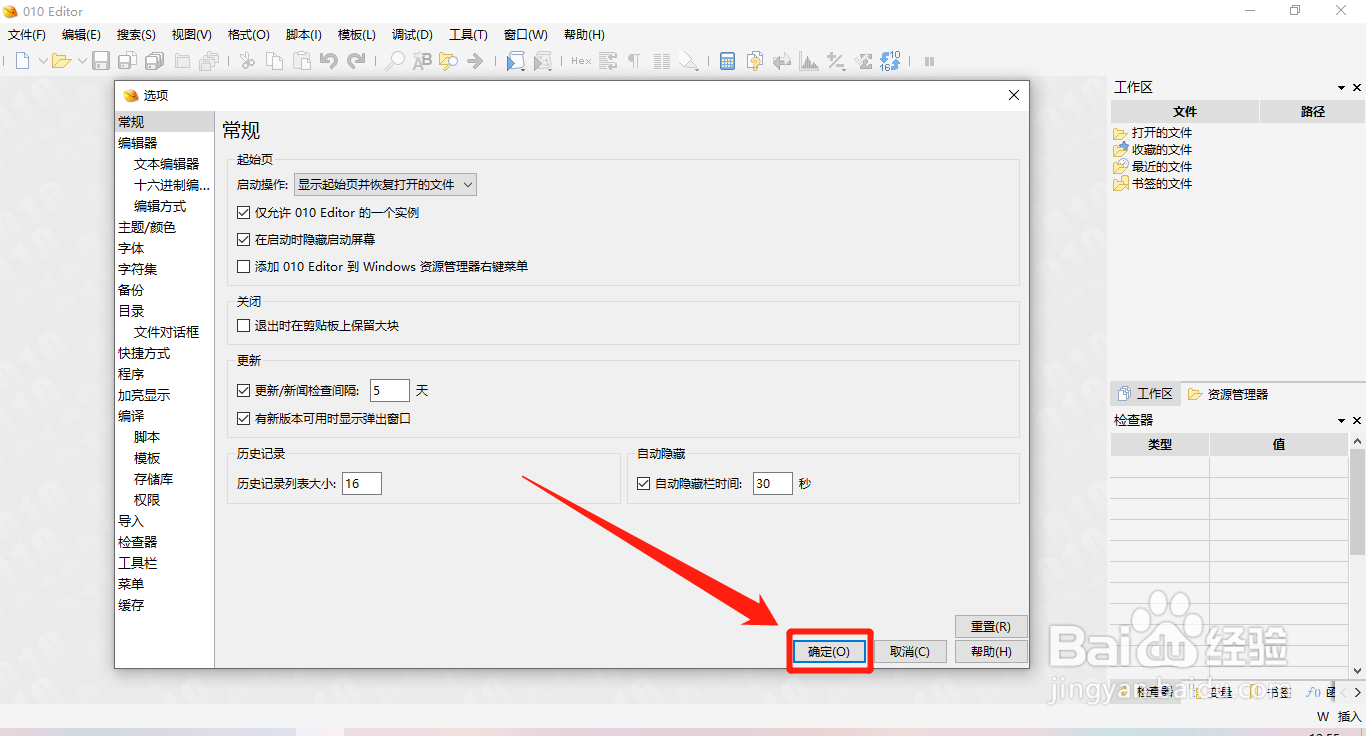Select 加亮显示 in options tree
Viewport: 1366px width, 736px height.
coord(144,395)
